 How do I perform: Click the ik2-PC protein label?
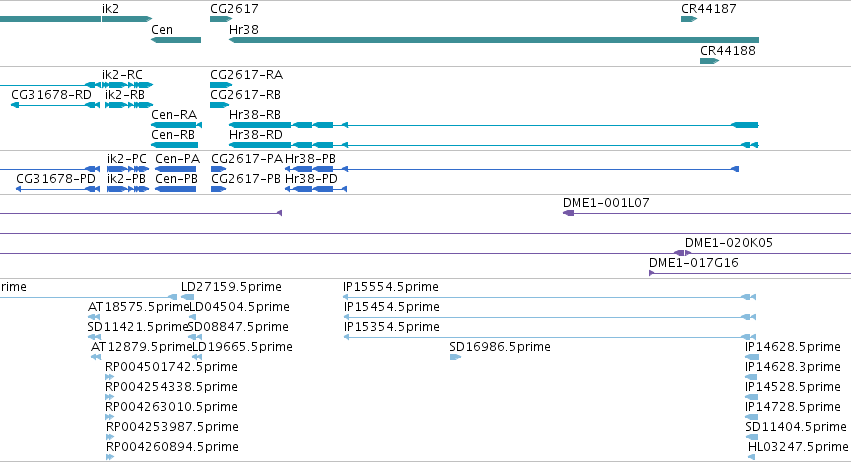[x=126, y=159]
